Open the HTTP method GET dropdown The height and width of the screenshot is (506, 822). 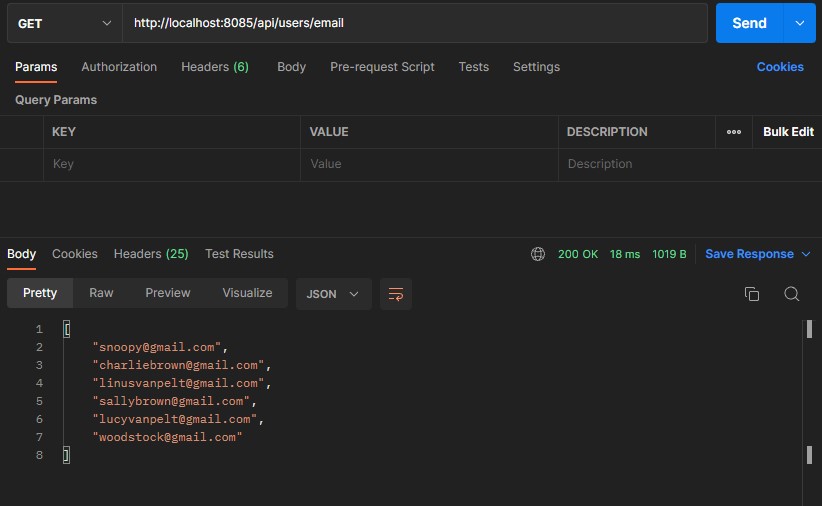(x=64, y=23)
